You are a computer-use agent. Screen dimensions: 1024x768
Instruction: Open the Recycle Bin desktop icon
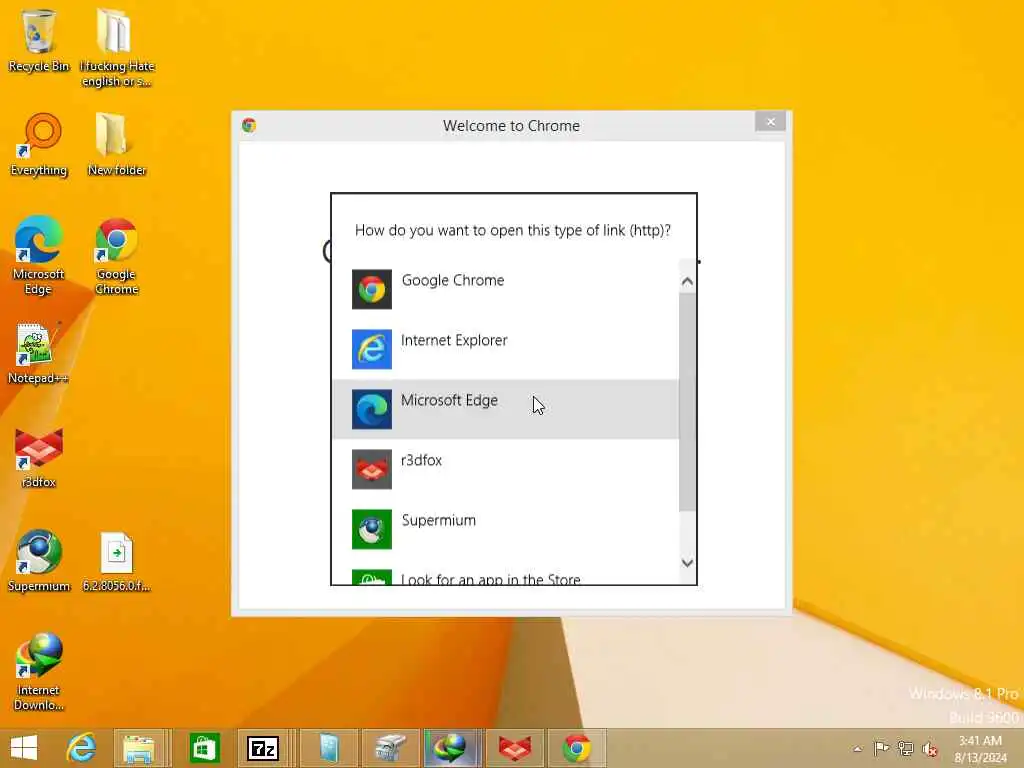point(39,40)
